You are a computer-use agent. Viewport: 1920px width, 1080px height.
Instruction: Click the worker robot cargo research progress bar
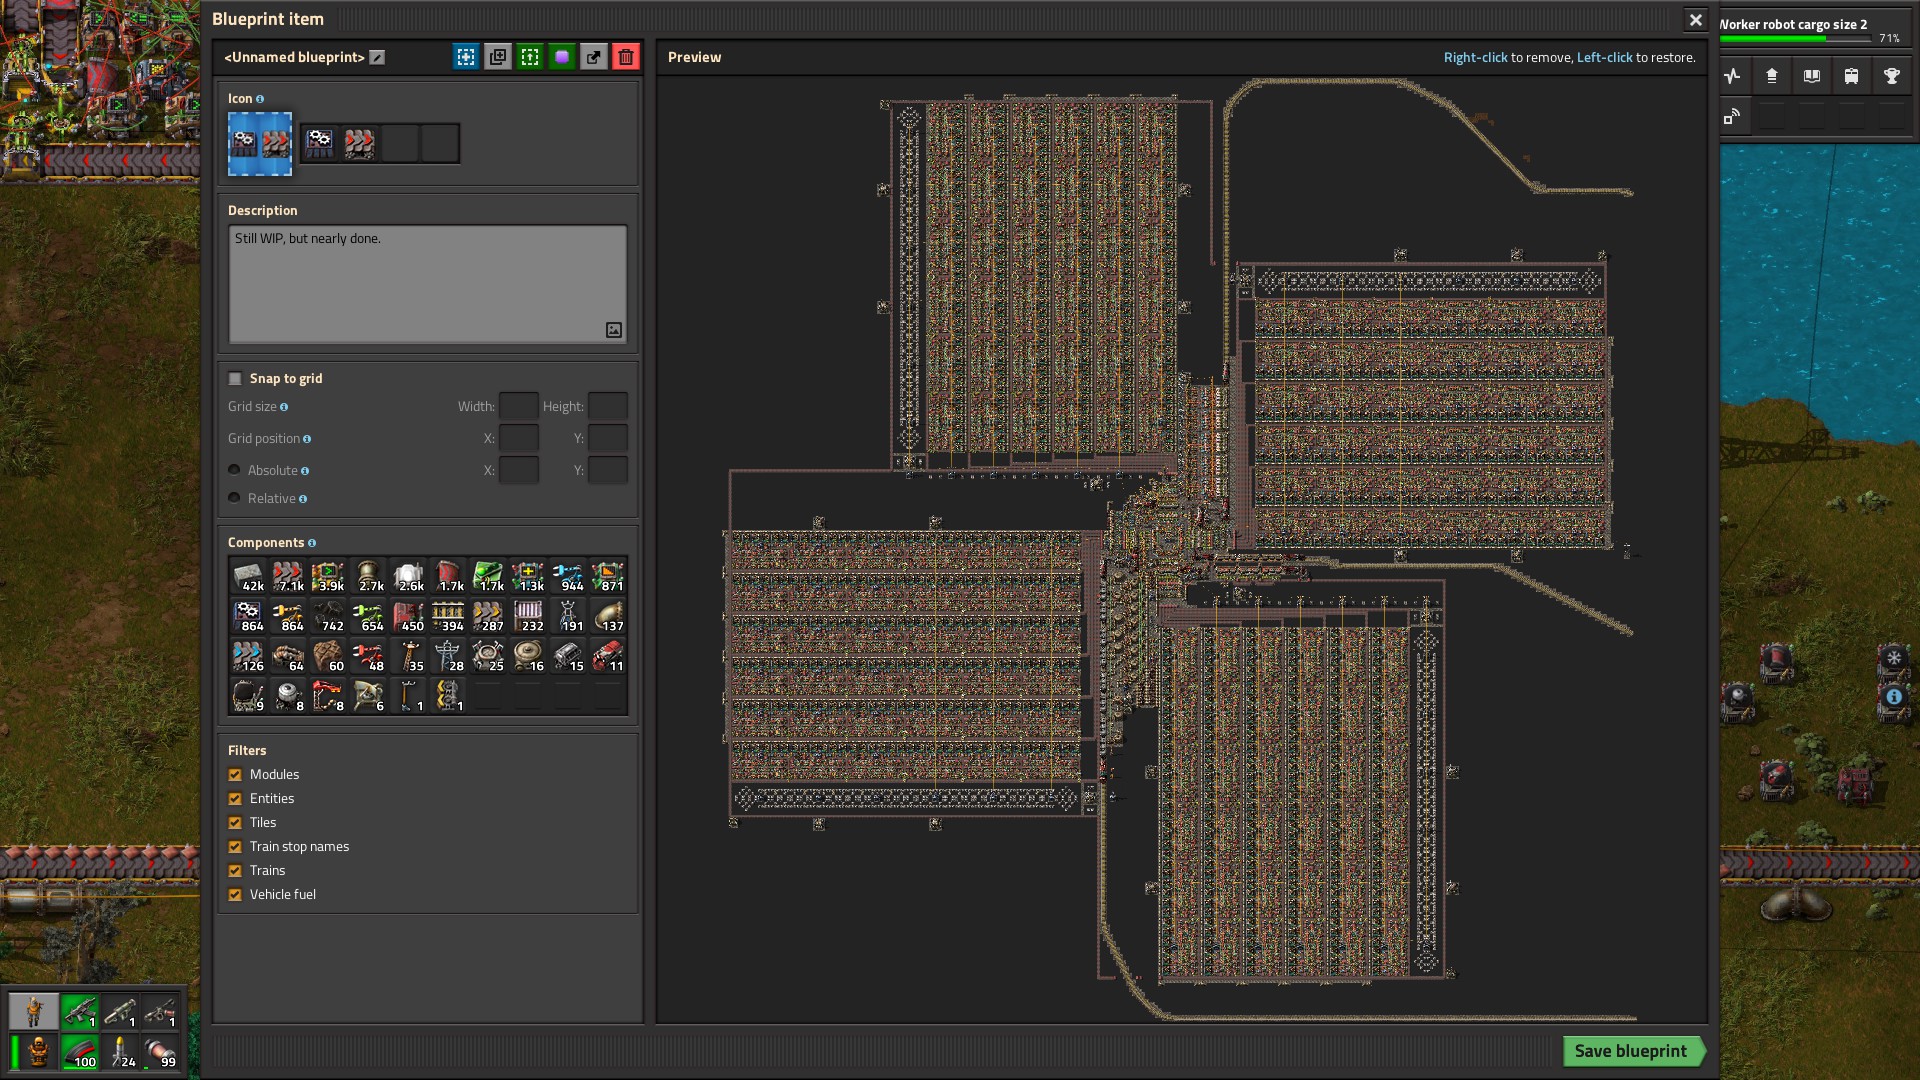1795,38
